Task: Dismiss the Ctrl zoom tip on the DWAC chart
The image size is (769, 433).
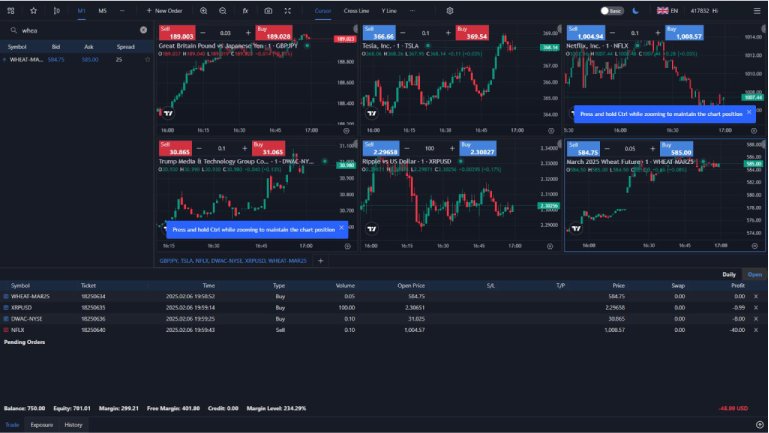Action: [341, 228]
